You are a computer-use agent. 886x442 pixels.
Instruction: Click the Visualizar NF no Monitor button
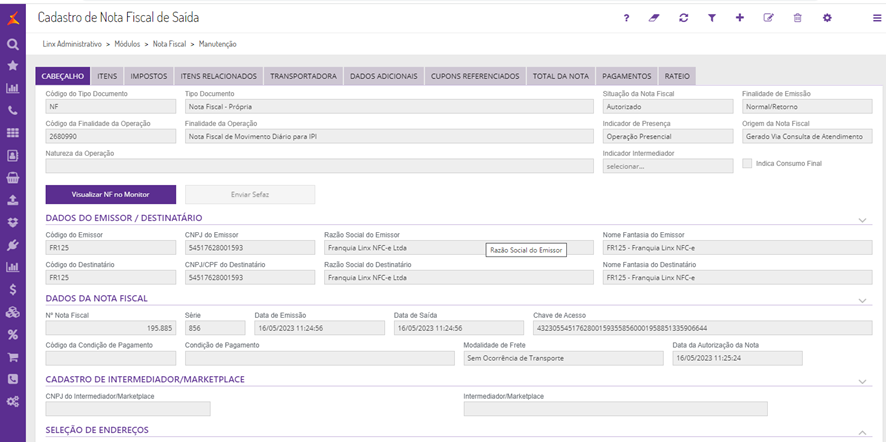pos(111,195)
